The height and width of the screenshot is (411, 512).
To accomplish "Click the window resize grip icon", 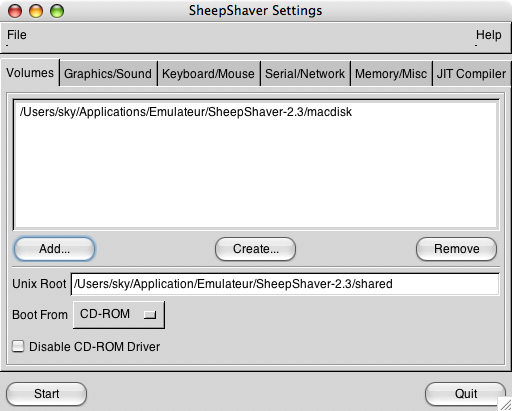I will pyautogui.click(x=505, y=404).
